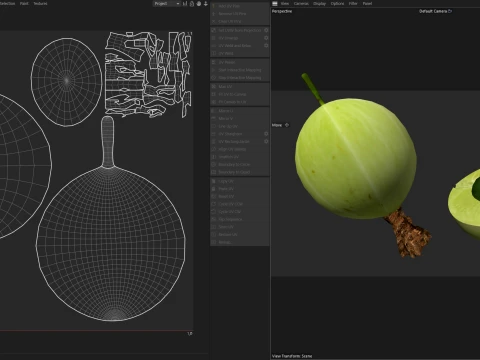Click the icon next to Default Camera
The image size is (480, 360).
(x=450, y=11)
